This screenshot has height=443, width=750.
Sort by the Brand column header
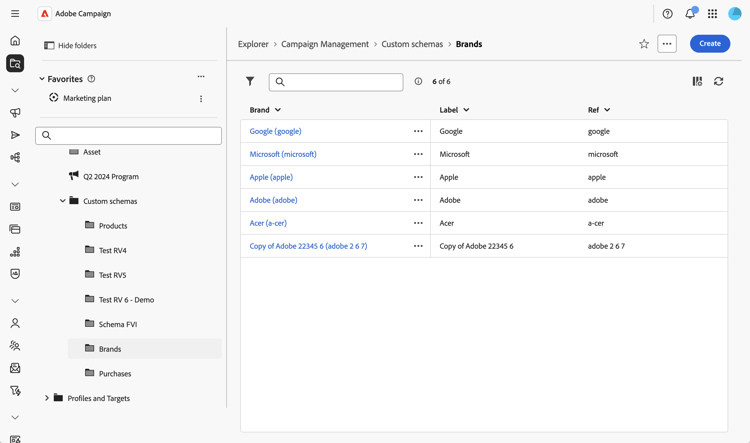265,110
